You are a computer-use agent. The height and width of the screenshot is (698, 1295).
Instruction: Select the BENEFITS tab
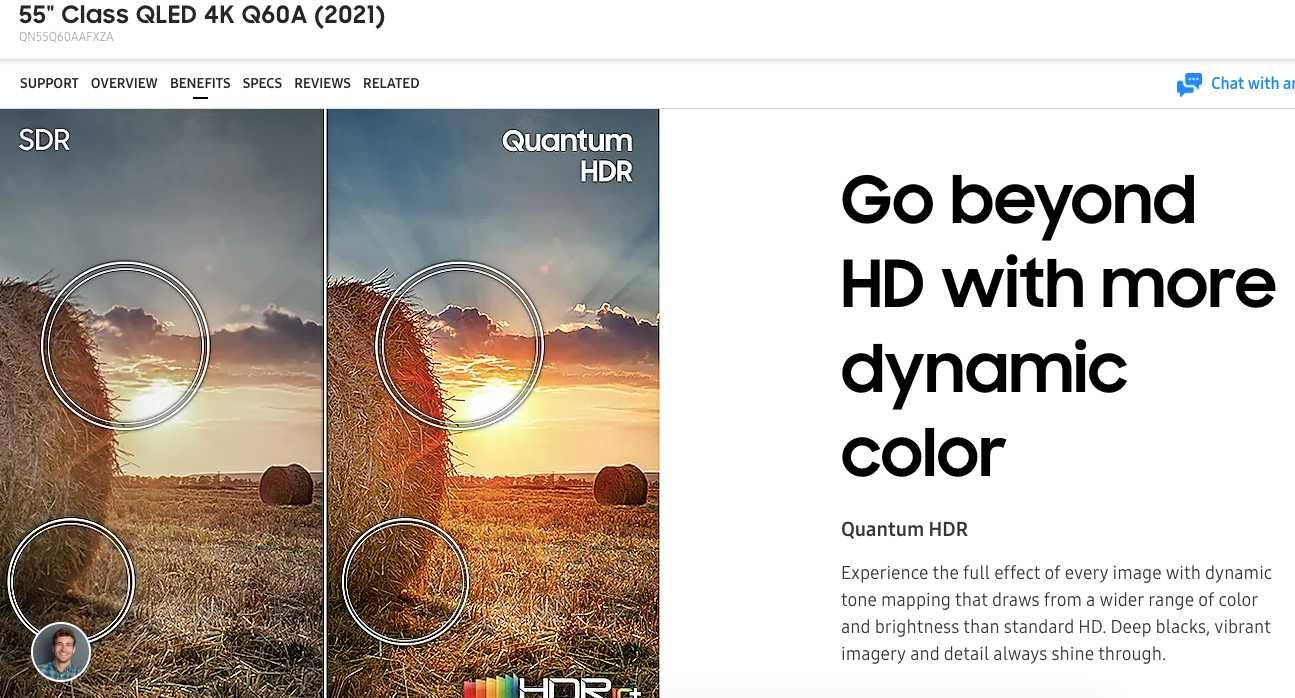point(200,83)
